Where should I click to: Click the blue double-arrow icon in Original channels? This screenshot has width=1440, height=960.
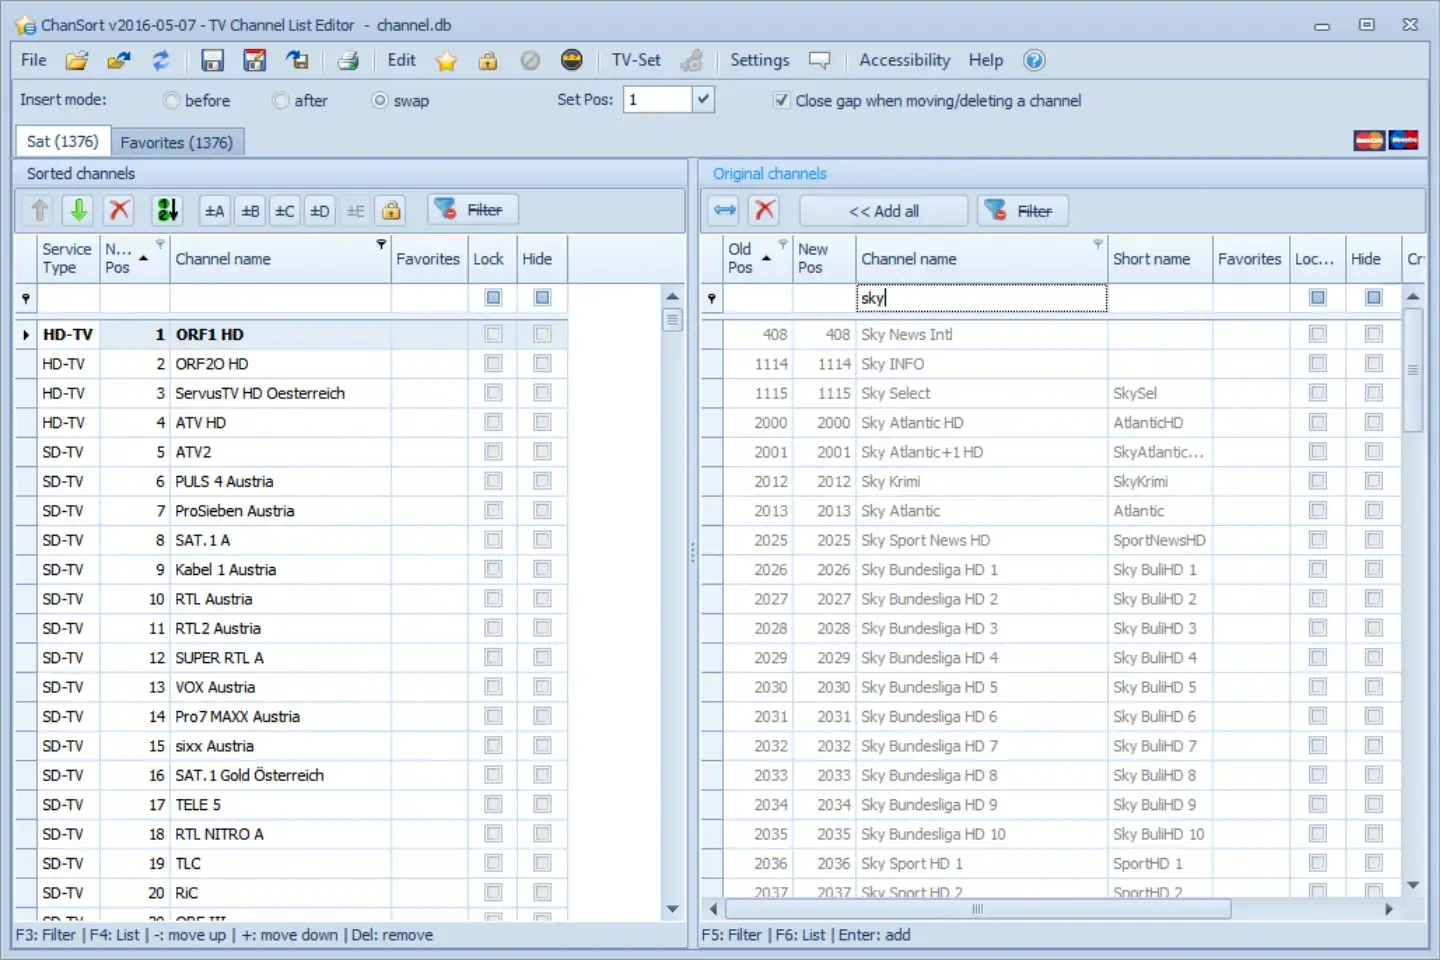pos(725,210)
